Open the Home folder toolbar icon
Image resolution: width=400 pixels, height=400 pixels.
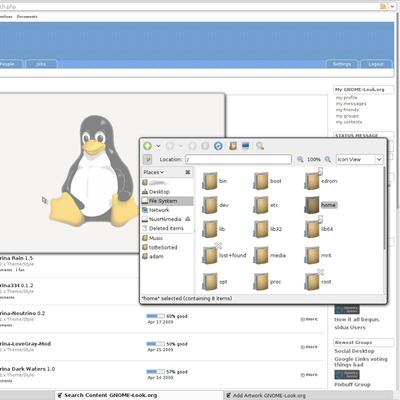pos(233,146)
